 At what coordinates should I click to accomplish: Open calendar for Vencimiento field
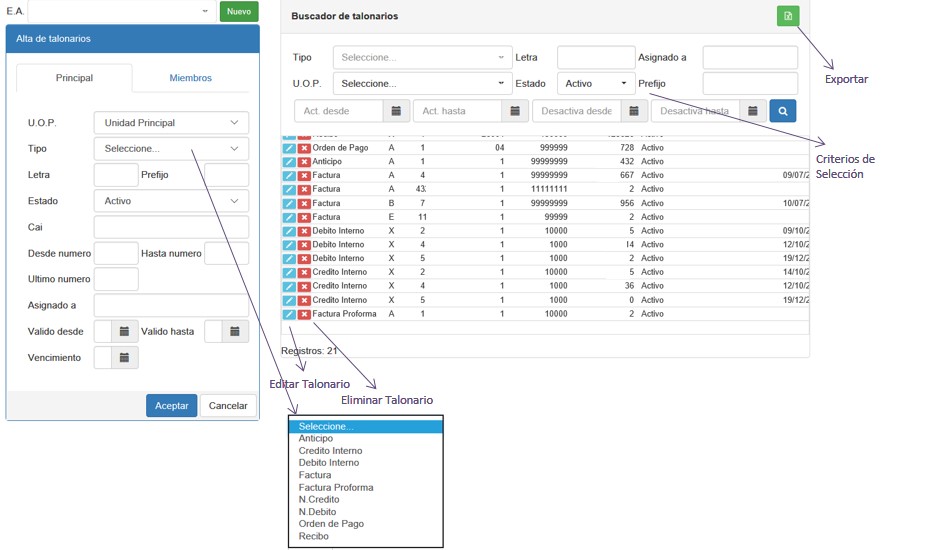click(x=125, y=357)
